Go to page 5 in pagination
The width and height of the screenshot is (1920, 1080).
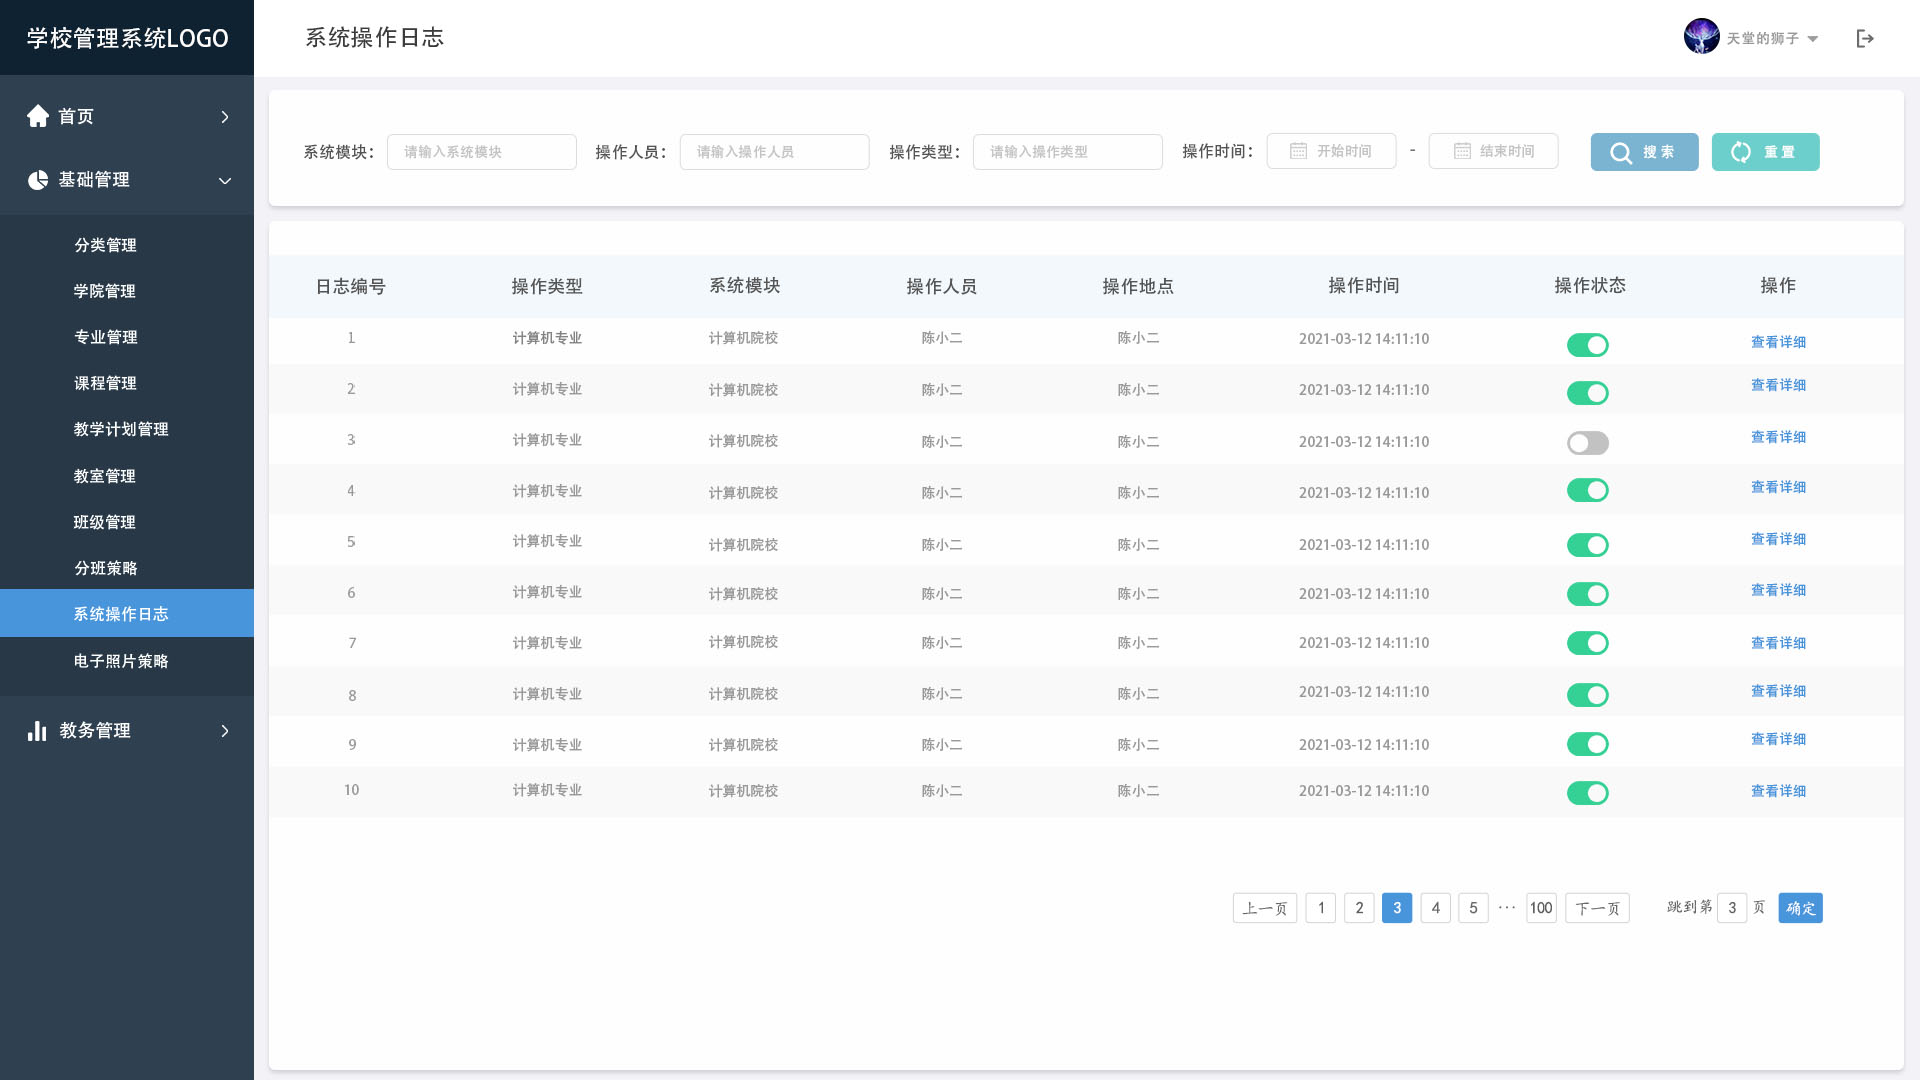(1473, 908)
